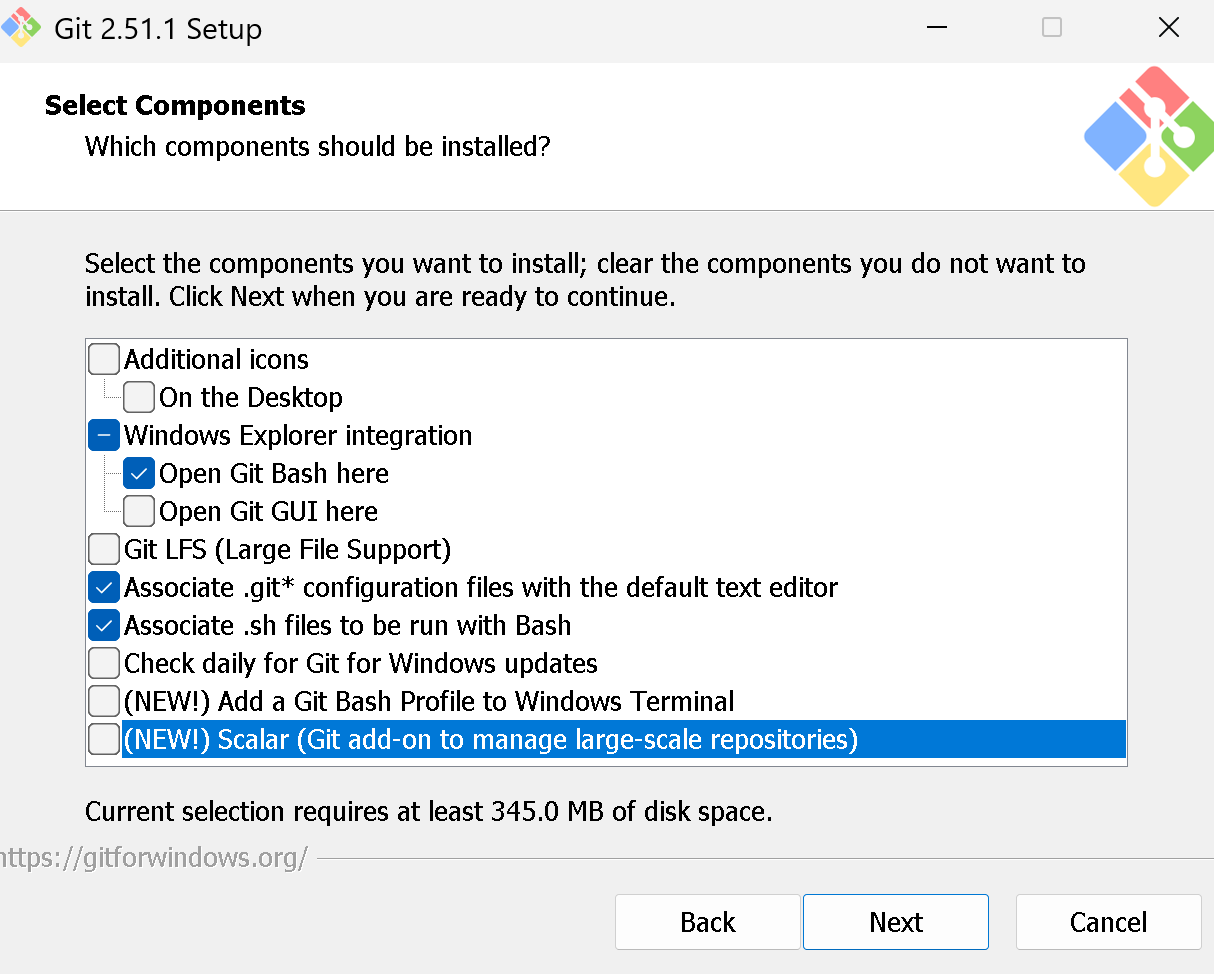Enable Git LFS (Large File Support)

click(104, 549)
